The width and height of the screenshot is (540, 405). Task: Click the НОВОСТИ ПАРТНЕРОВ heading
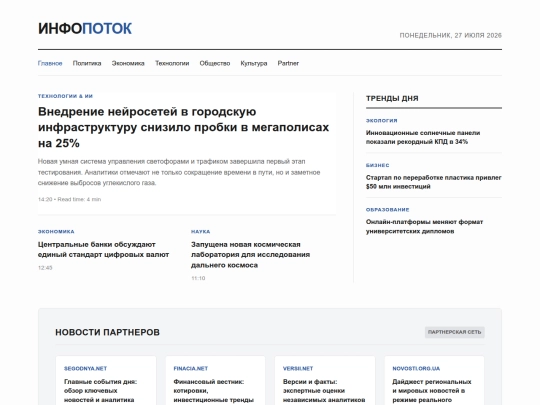click(x=107, y=332)
